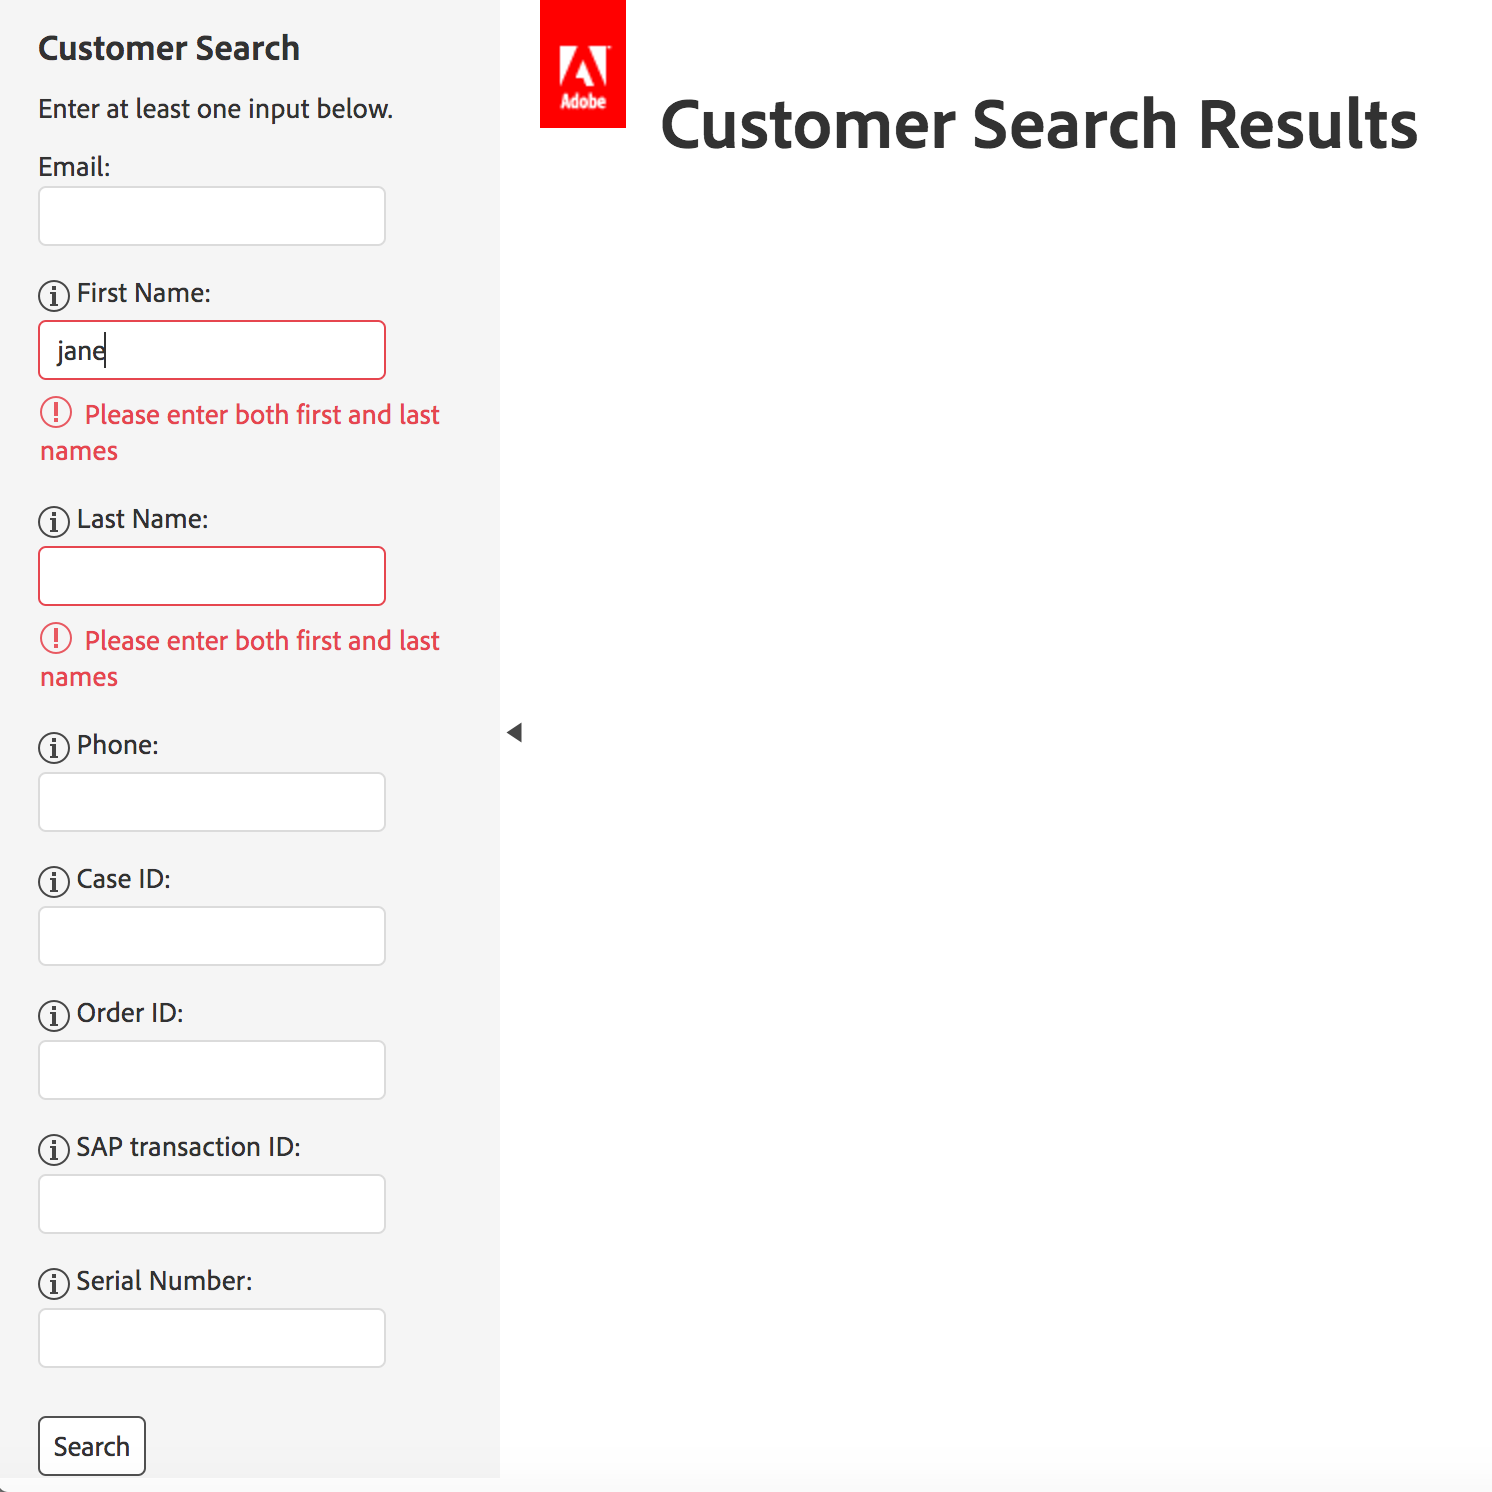The height and width of the screenshot is (1492, 1492).
Task: Click the info icon beside Last Name
Action: coord(54,522)
